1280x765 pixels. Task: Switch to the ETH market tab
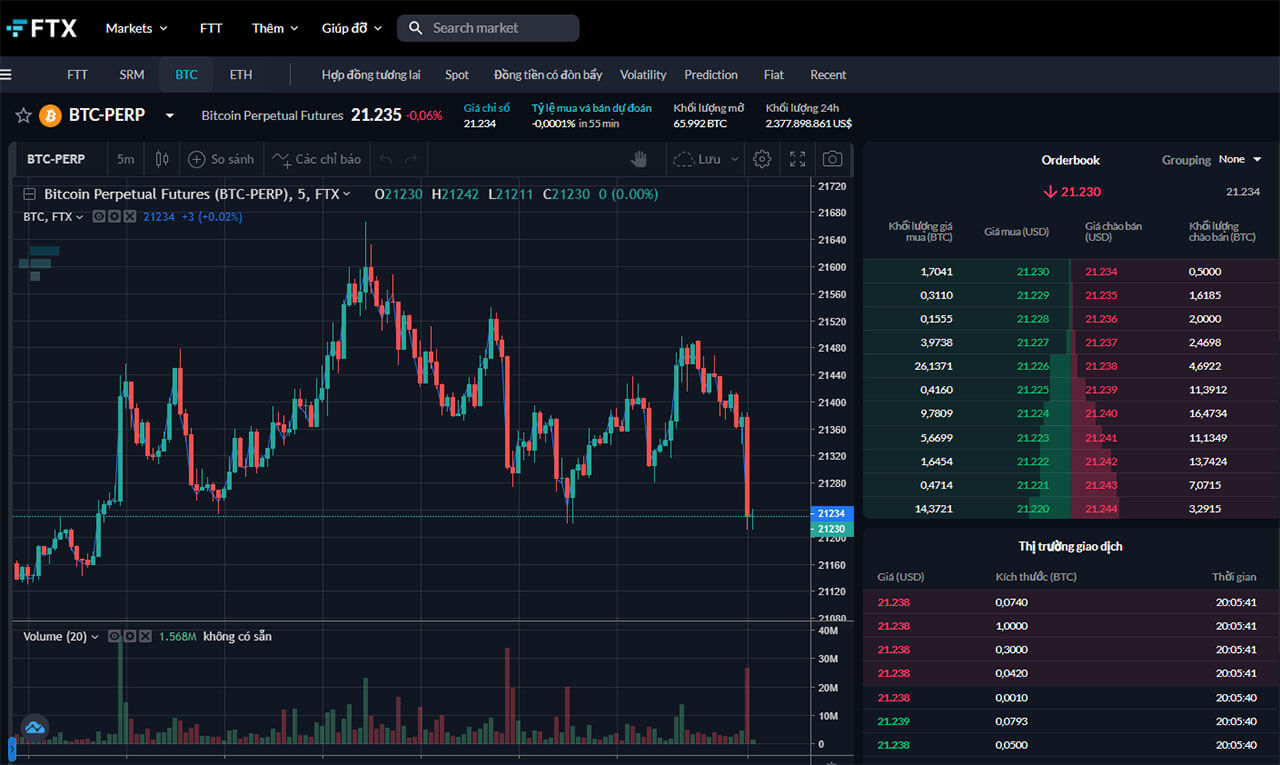point(241,75)
